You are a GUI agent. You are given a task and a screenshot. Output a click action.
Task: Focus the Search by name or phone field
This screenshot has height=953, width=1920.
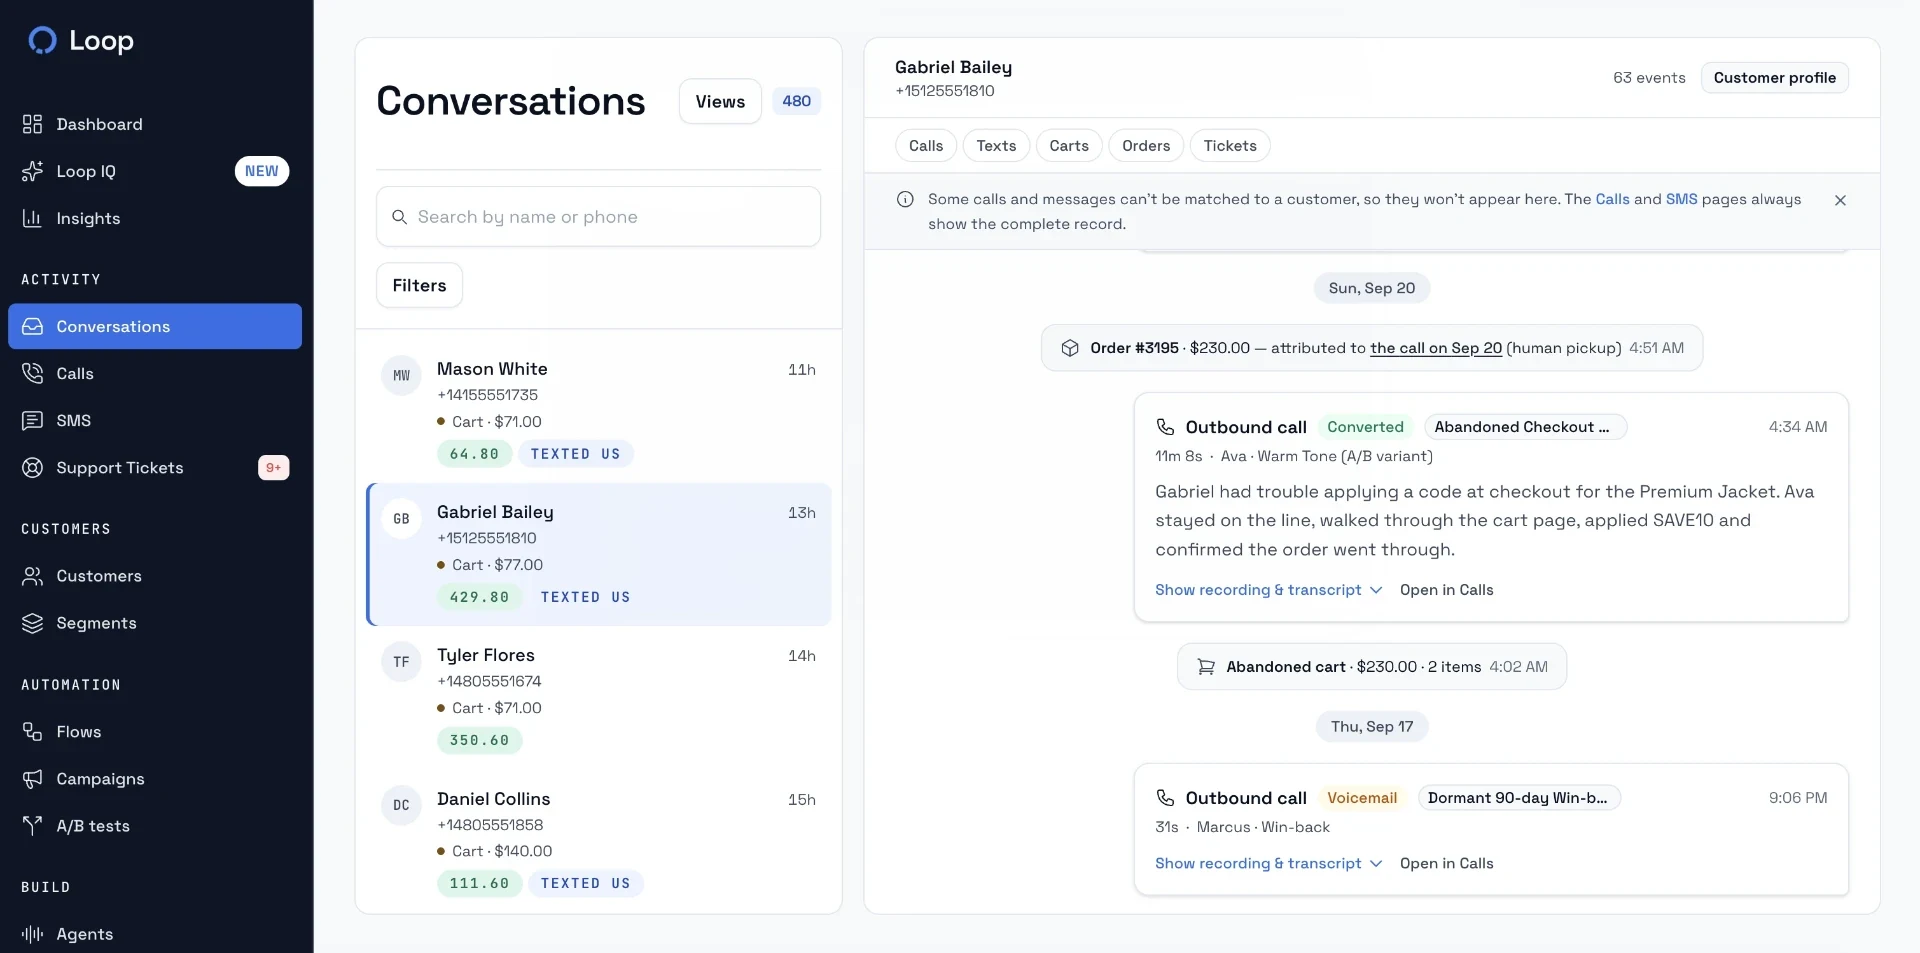click(598, 217)
